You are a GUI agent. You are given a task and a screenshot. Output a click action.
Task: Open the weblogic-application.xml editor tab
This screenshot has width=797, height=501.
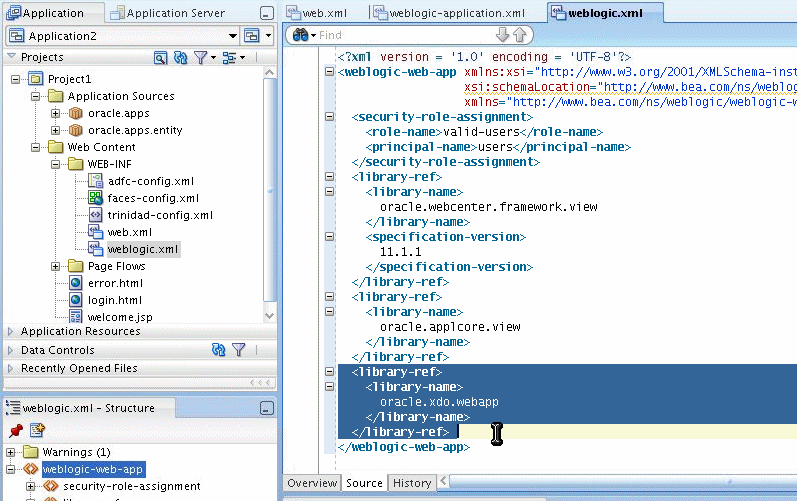(x=449, y=13)
